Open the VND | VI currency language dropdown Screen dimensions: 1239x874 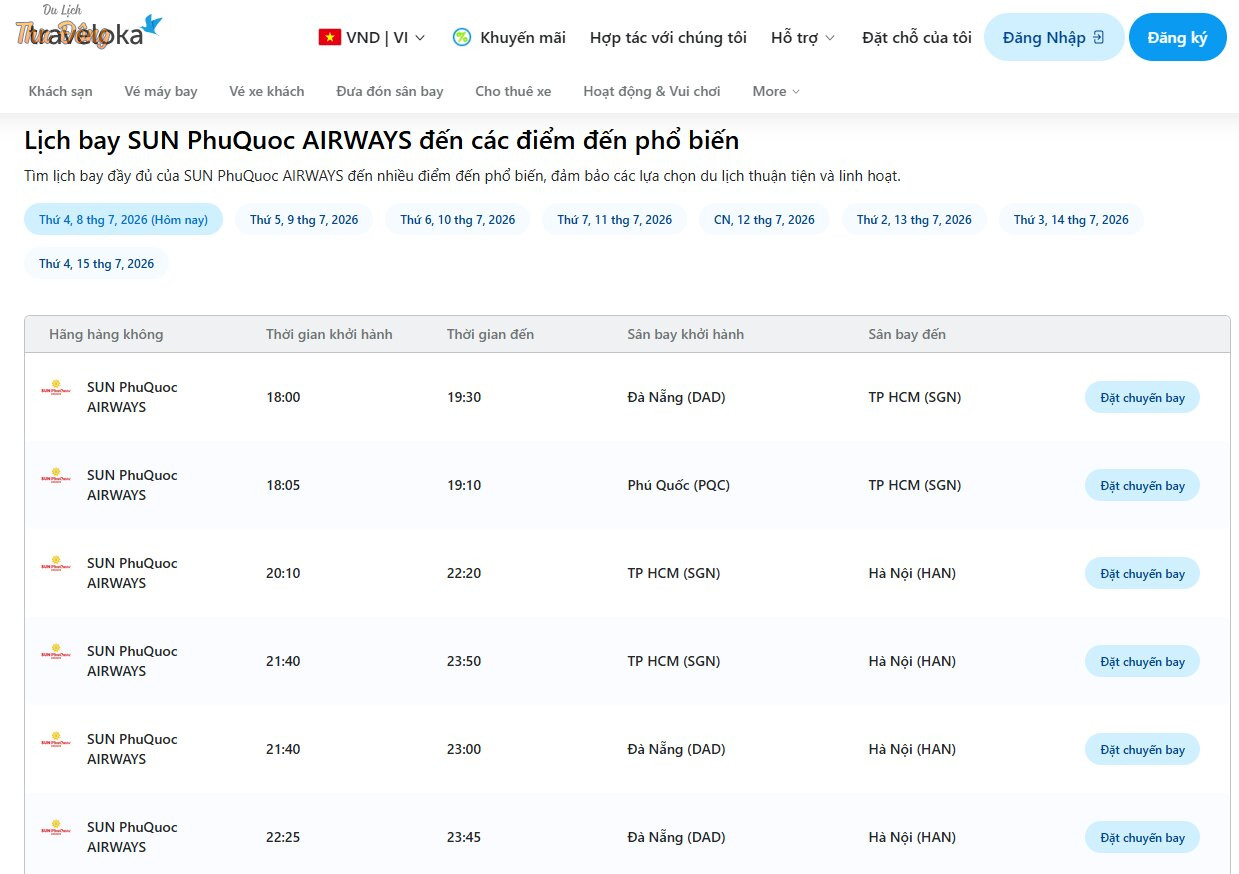[372, 37]
